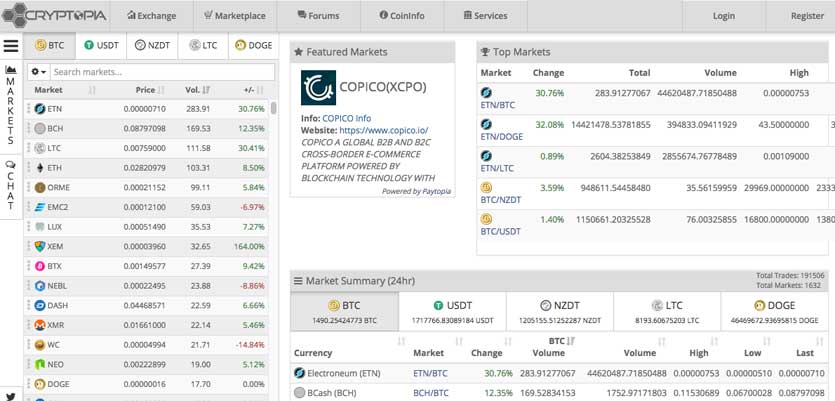Sort Market Summary by Change column
The width and height of the screenshot is (835, 401).
pos(487,353)
